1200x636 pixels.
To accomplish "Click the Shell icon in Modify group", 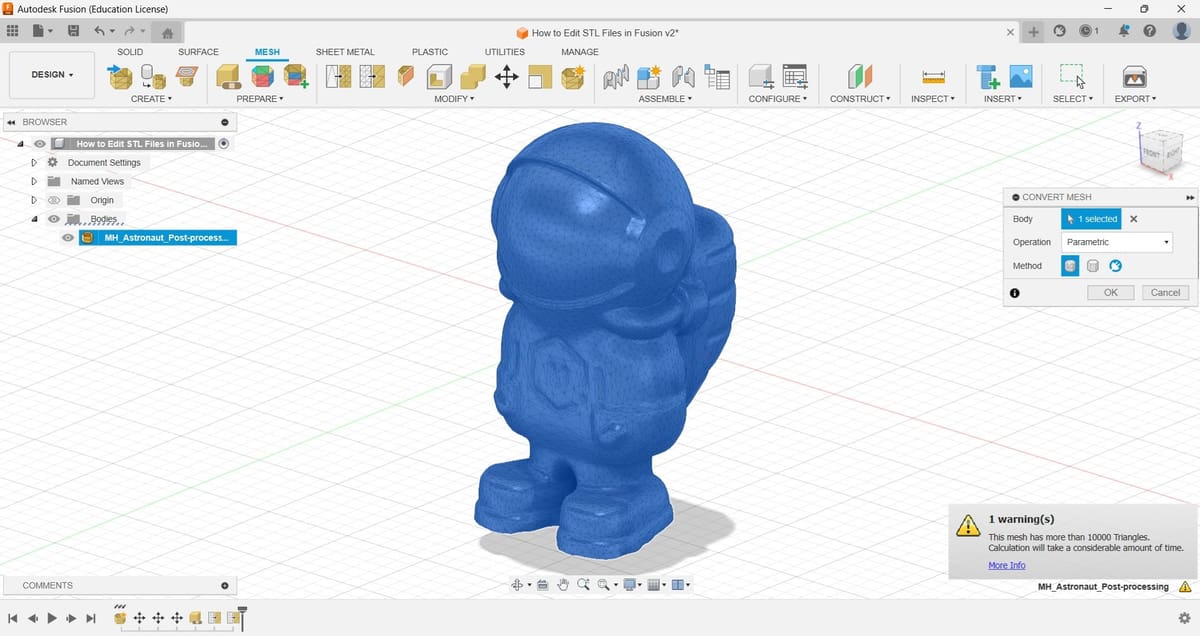I will pyautogui.click(x=439, y=76).
